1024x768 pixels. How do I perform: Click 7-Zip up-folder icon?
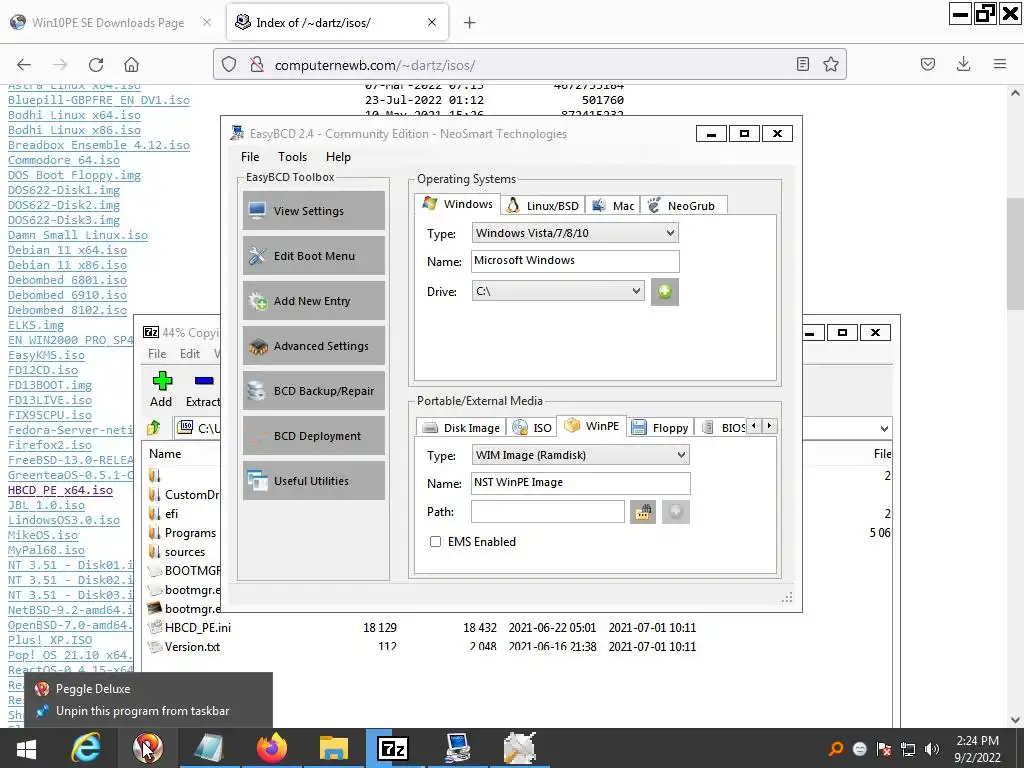[x=154, y=428]
